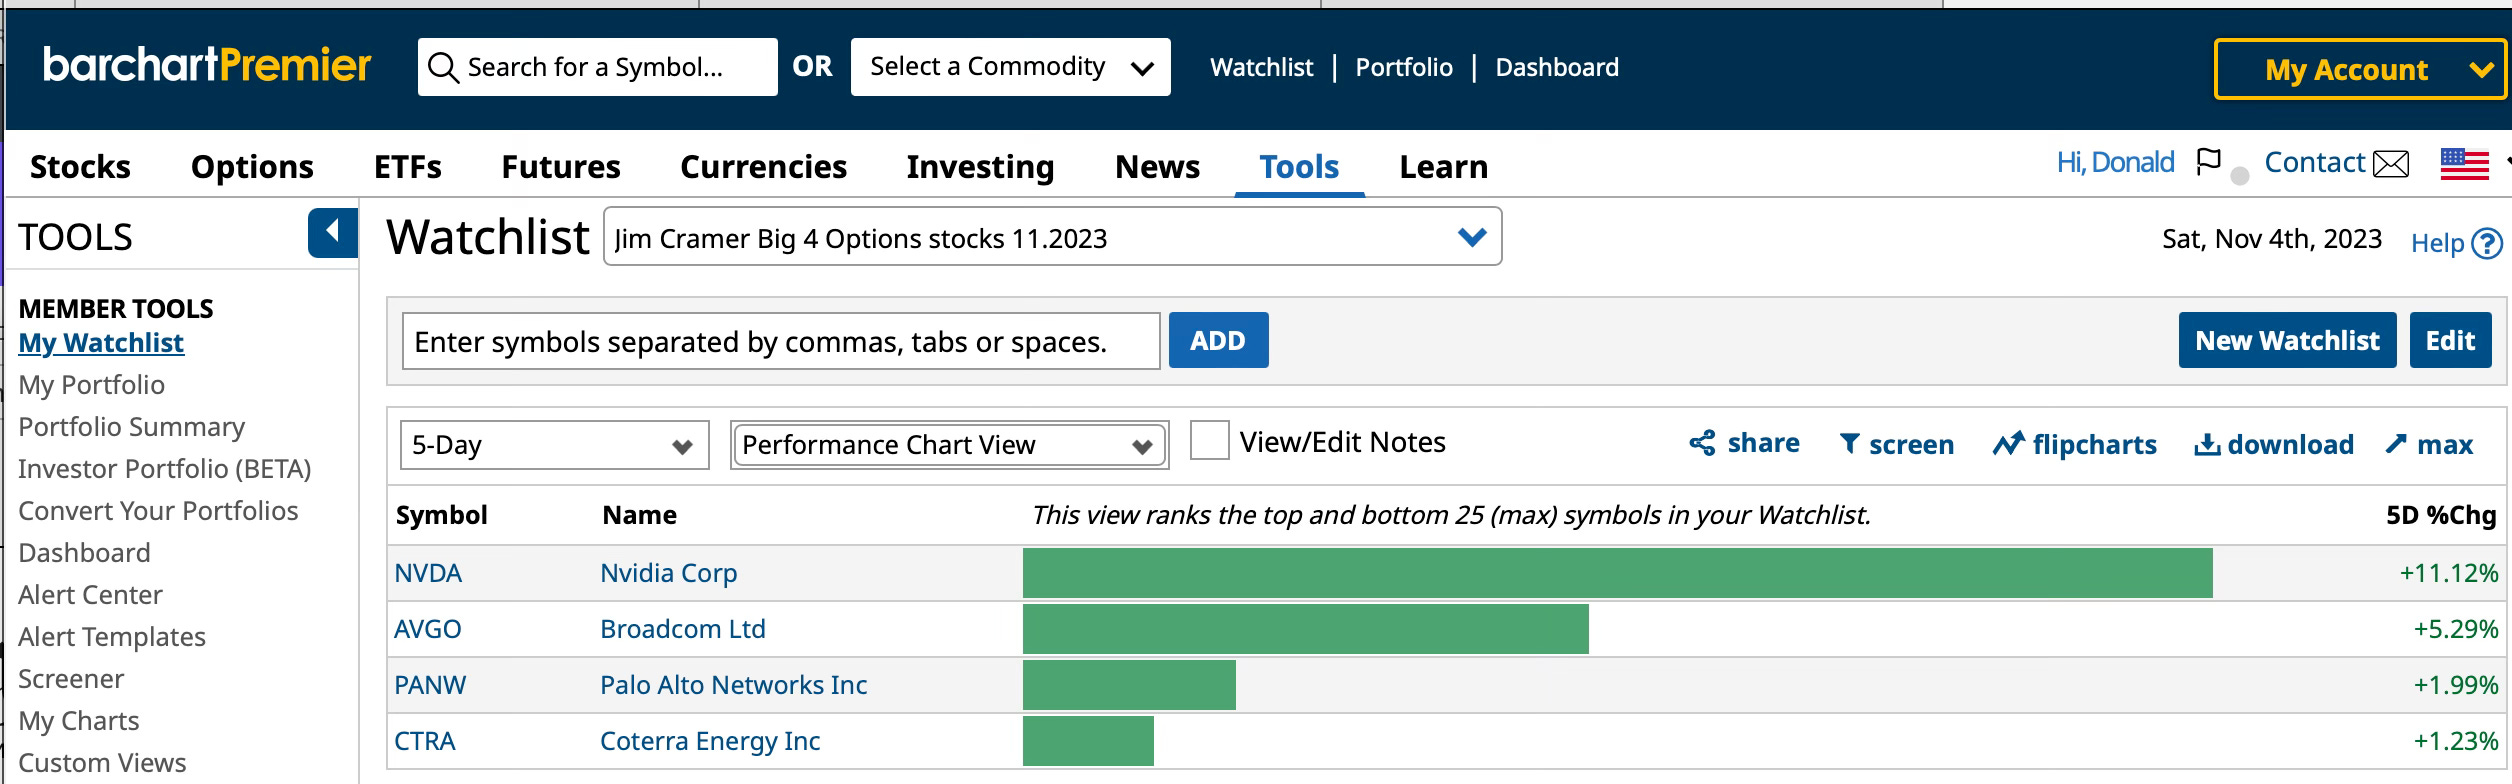Open barchart Premier logo home

click(x=207, y=65)
